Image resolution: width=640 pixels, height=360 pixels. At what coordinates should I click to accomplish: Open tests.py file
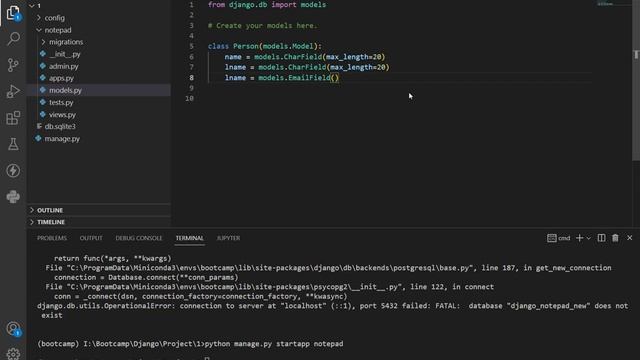pyautogui.click(x=99, y=102)
